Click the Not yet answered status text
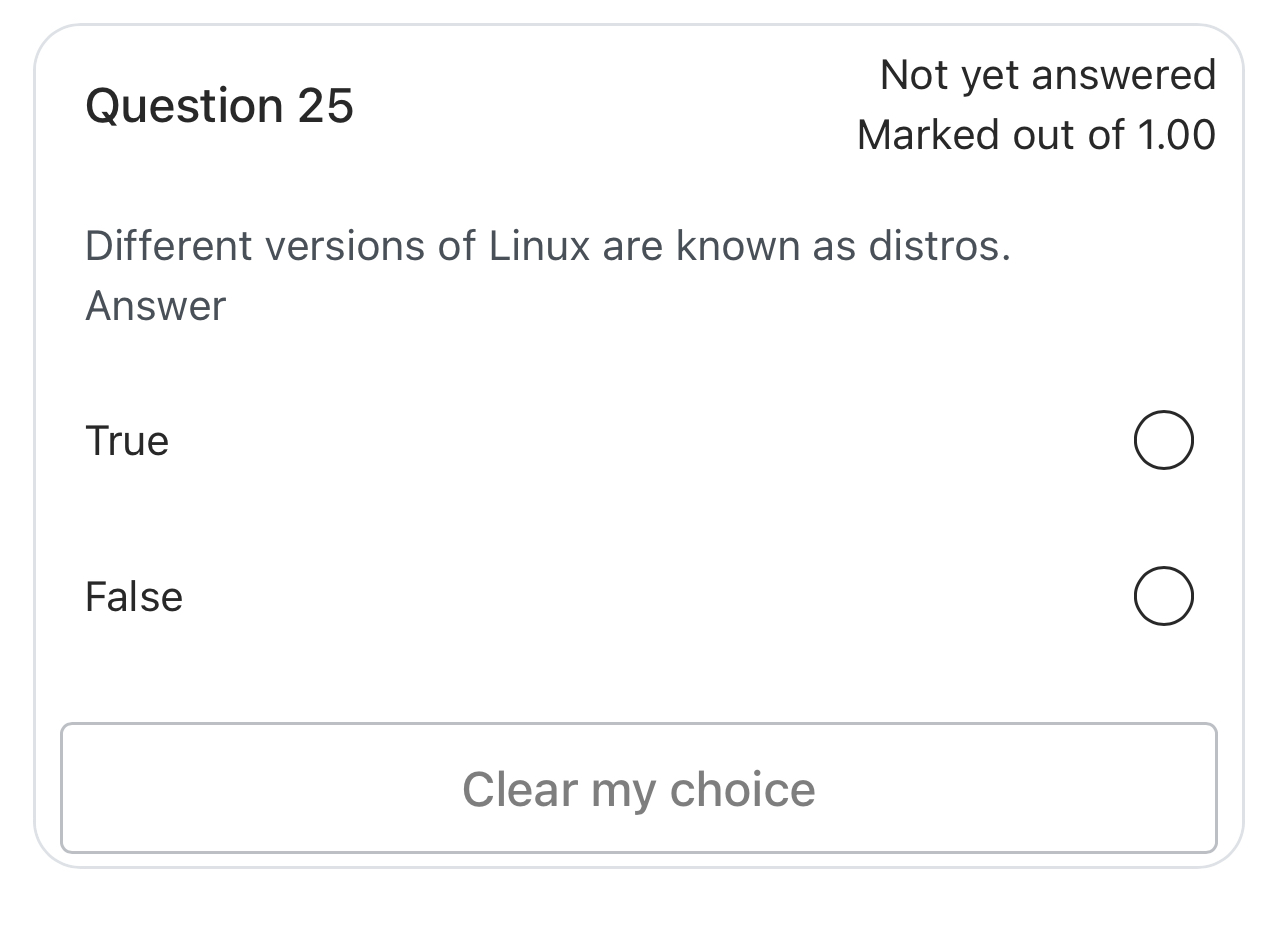Viewport: 1280px width, 938px height. coord(1048,75)
